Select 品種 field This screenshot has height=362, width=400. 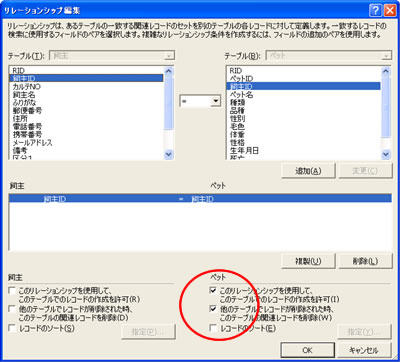coord(304,111)
